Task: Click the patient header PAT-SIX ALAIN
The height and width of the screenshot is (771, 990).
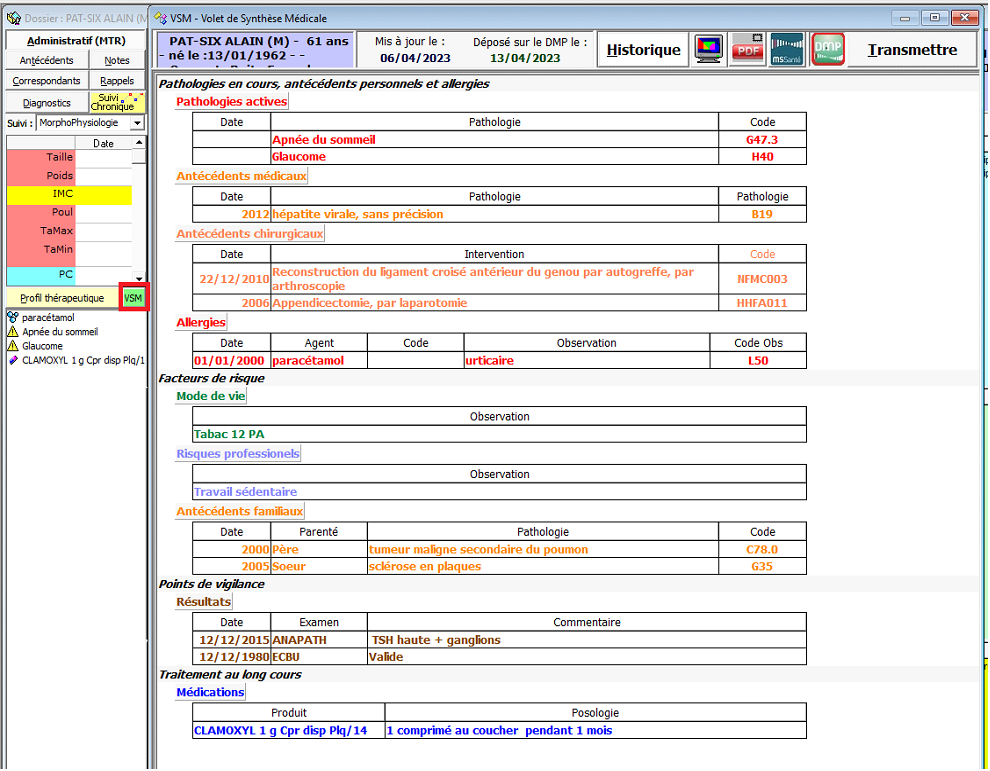Action: [x=255, y=50]
